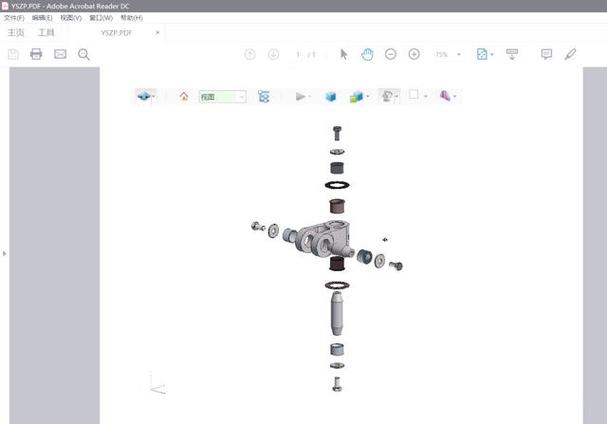Screen dimensions: 607x424
Task: Print the document with printer icon
Action: [x=36, y=54]
